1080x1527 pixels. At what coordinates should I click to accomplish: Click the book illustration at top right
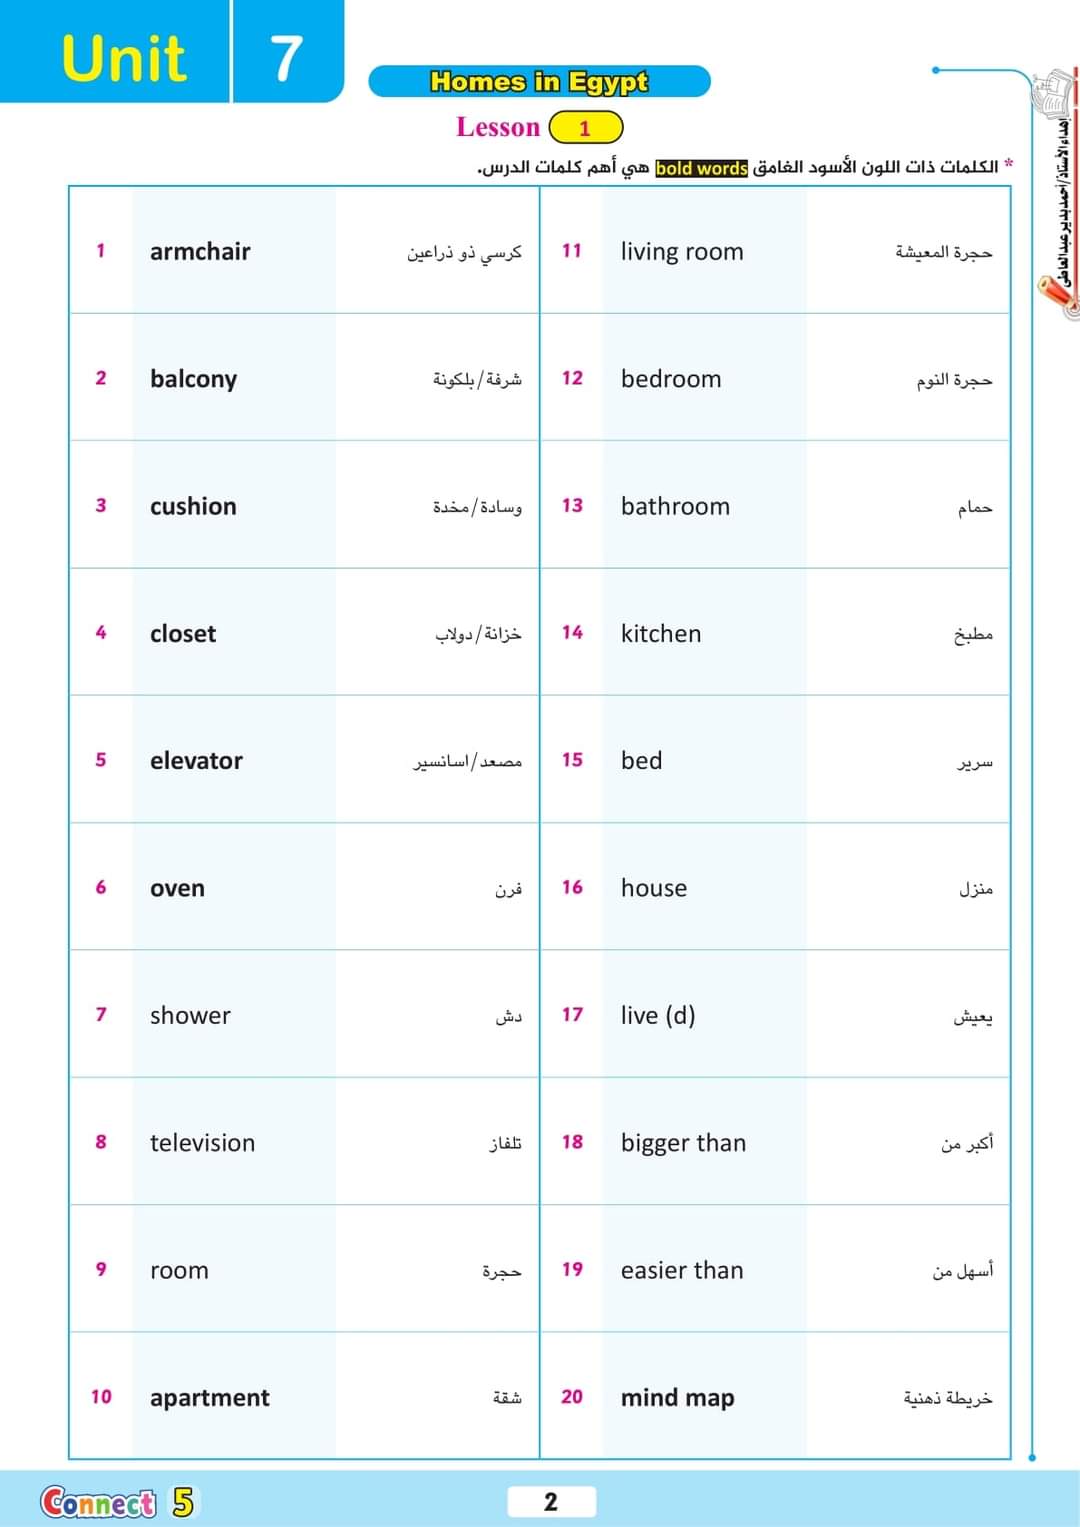click(x=1055, y=93)
